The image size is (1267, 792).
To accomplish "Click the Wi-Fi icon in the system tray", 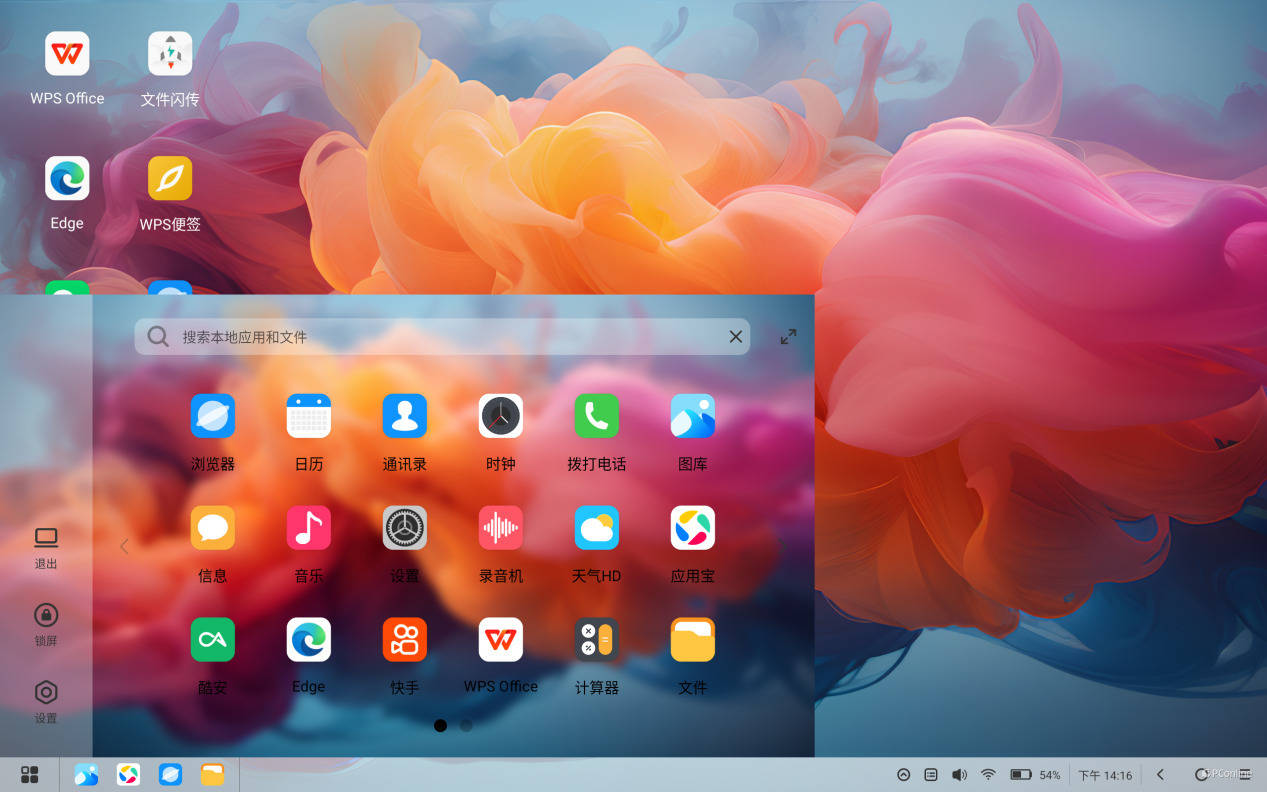I will point(988,775).
